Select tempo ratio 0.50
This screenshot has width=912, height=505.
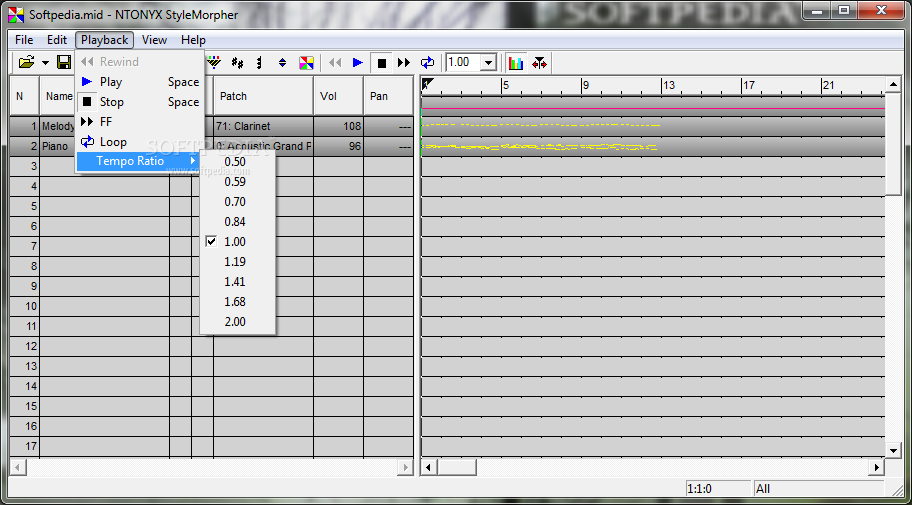237,162
